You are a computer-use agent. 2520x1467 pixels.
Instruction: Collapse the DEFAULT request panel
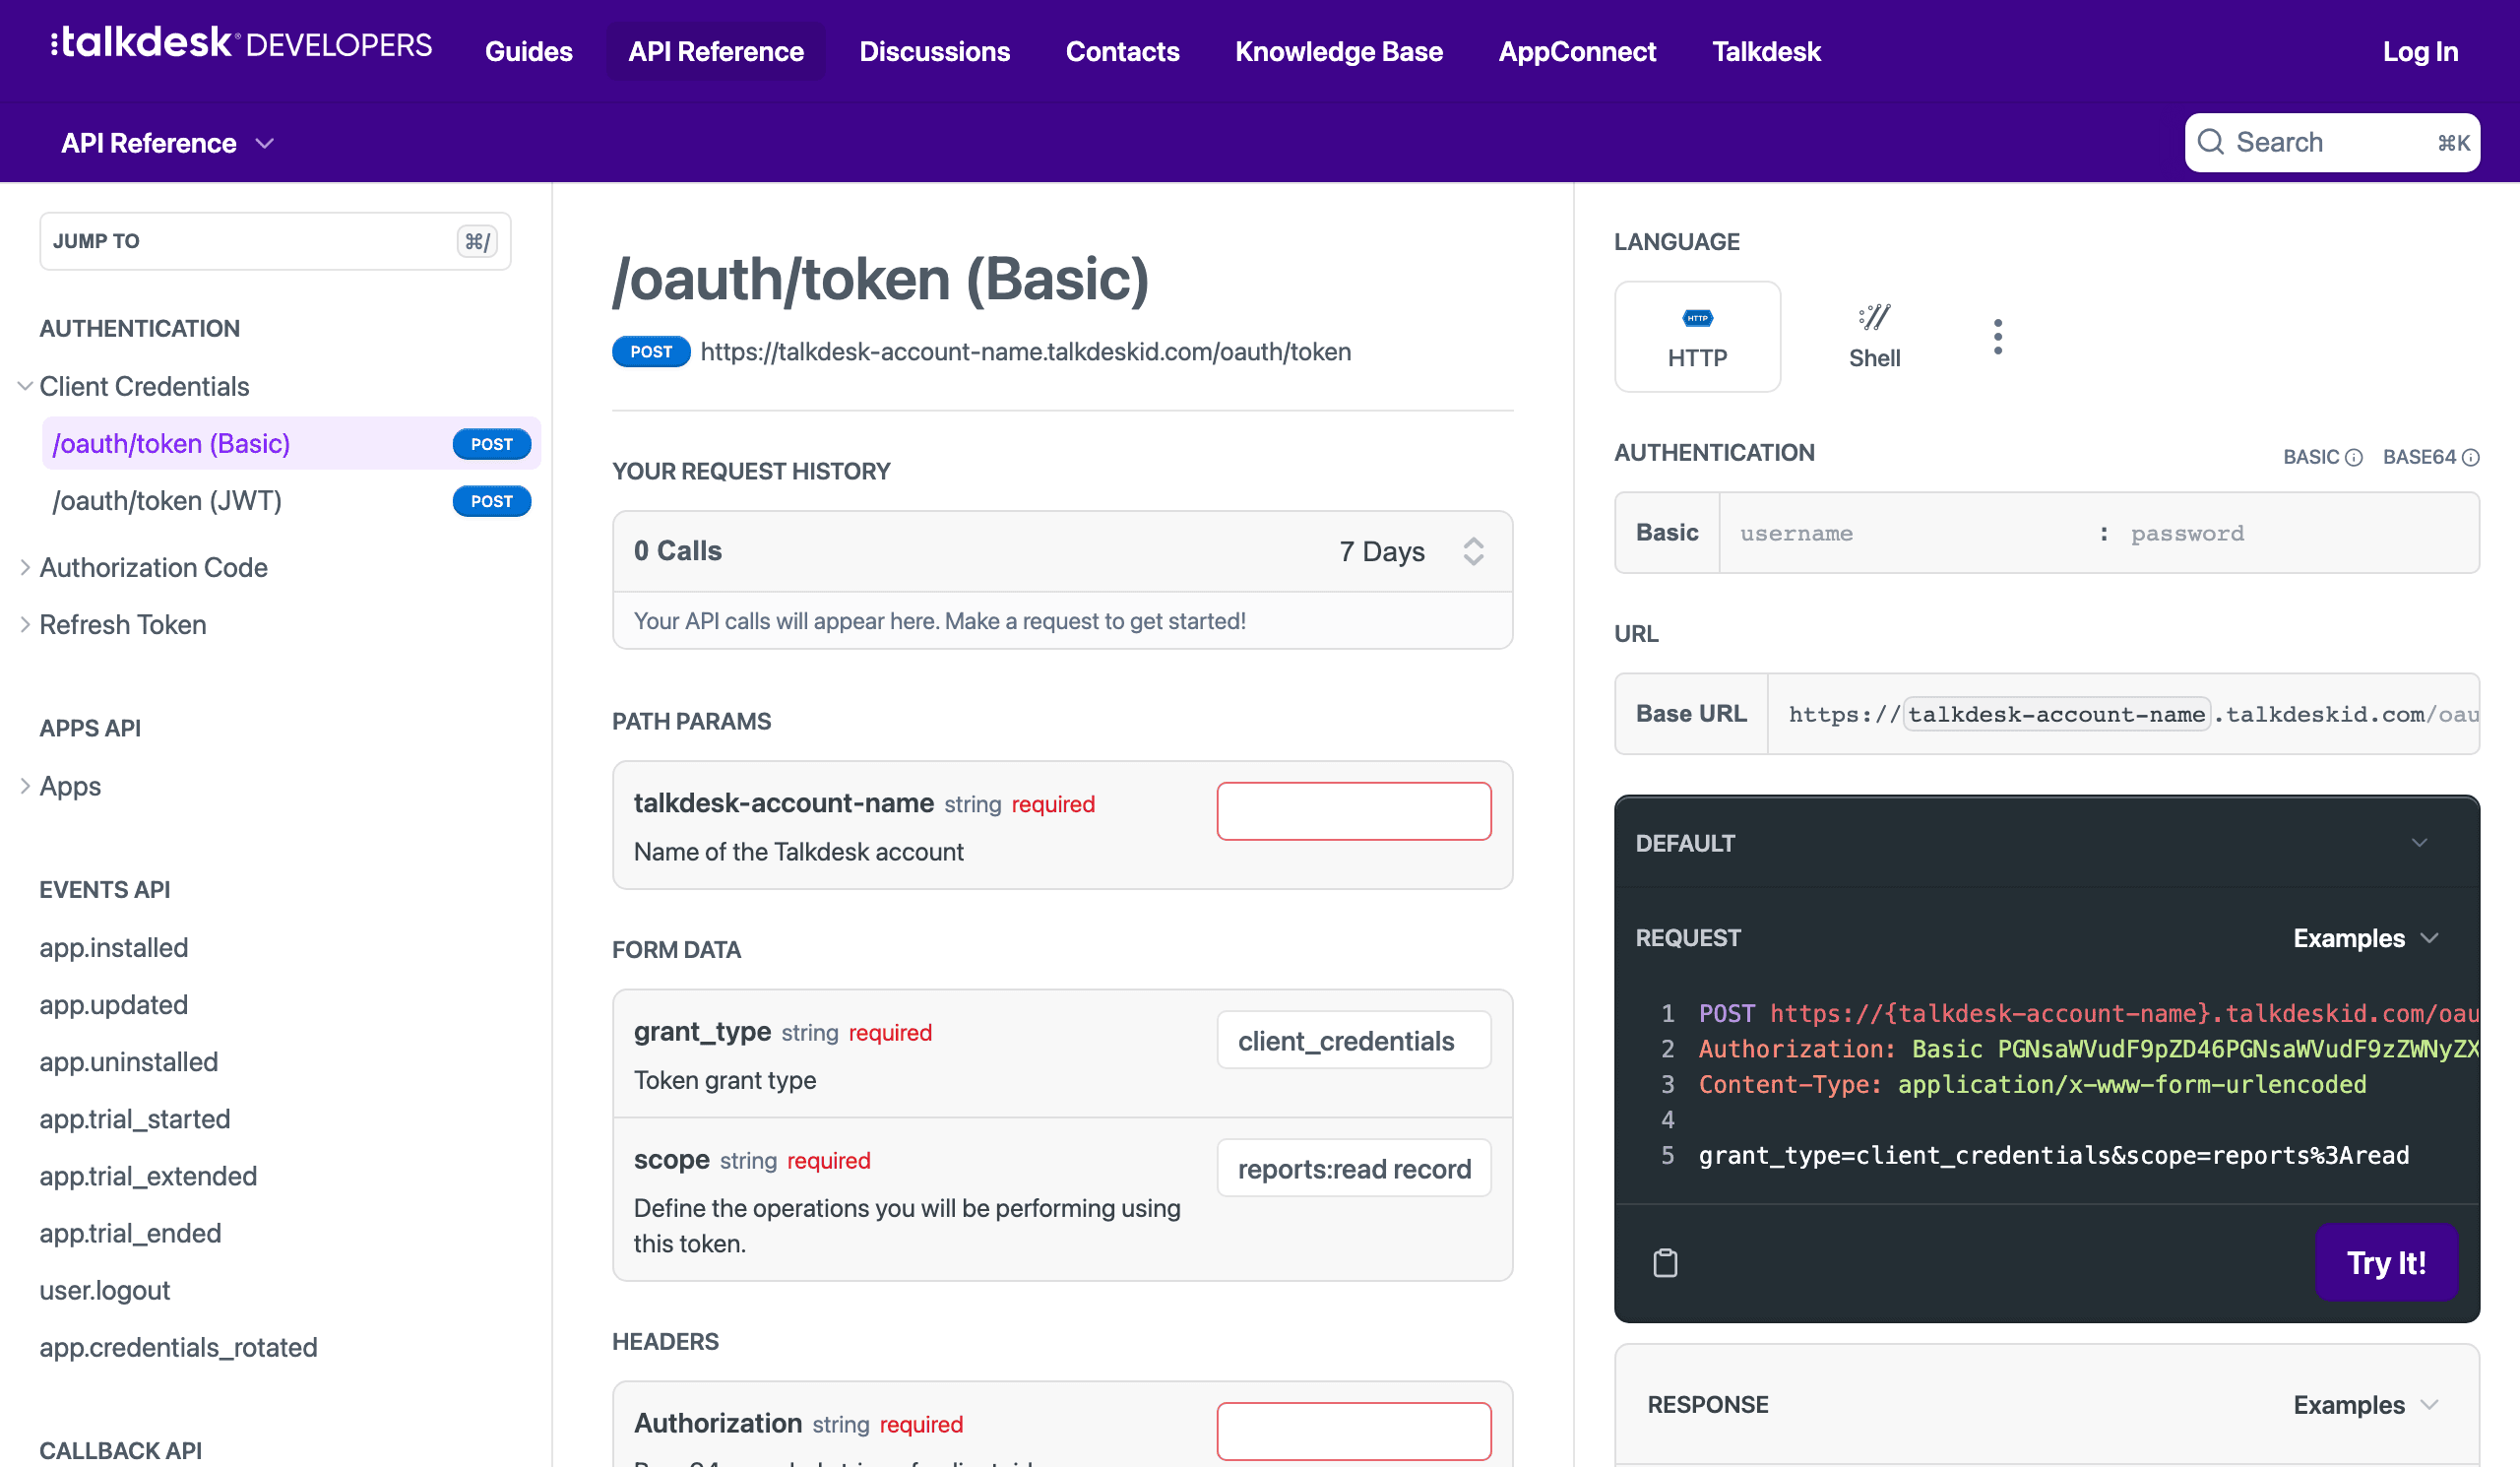tap(2419, 843)
